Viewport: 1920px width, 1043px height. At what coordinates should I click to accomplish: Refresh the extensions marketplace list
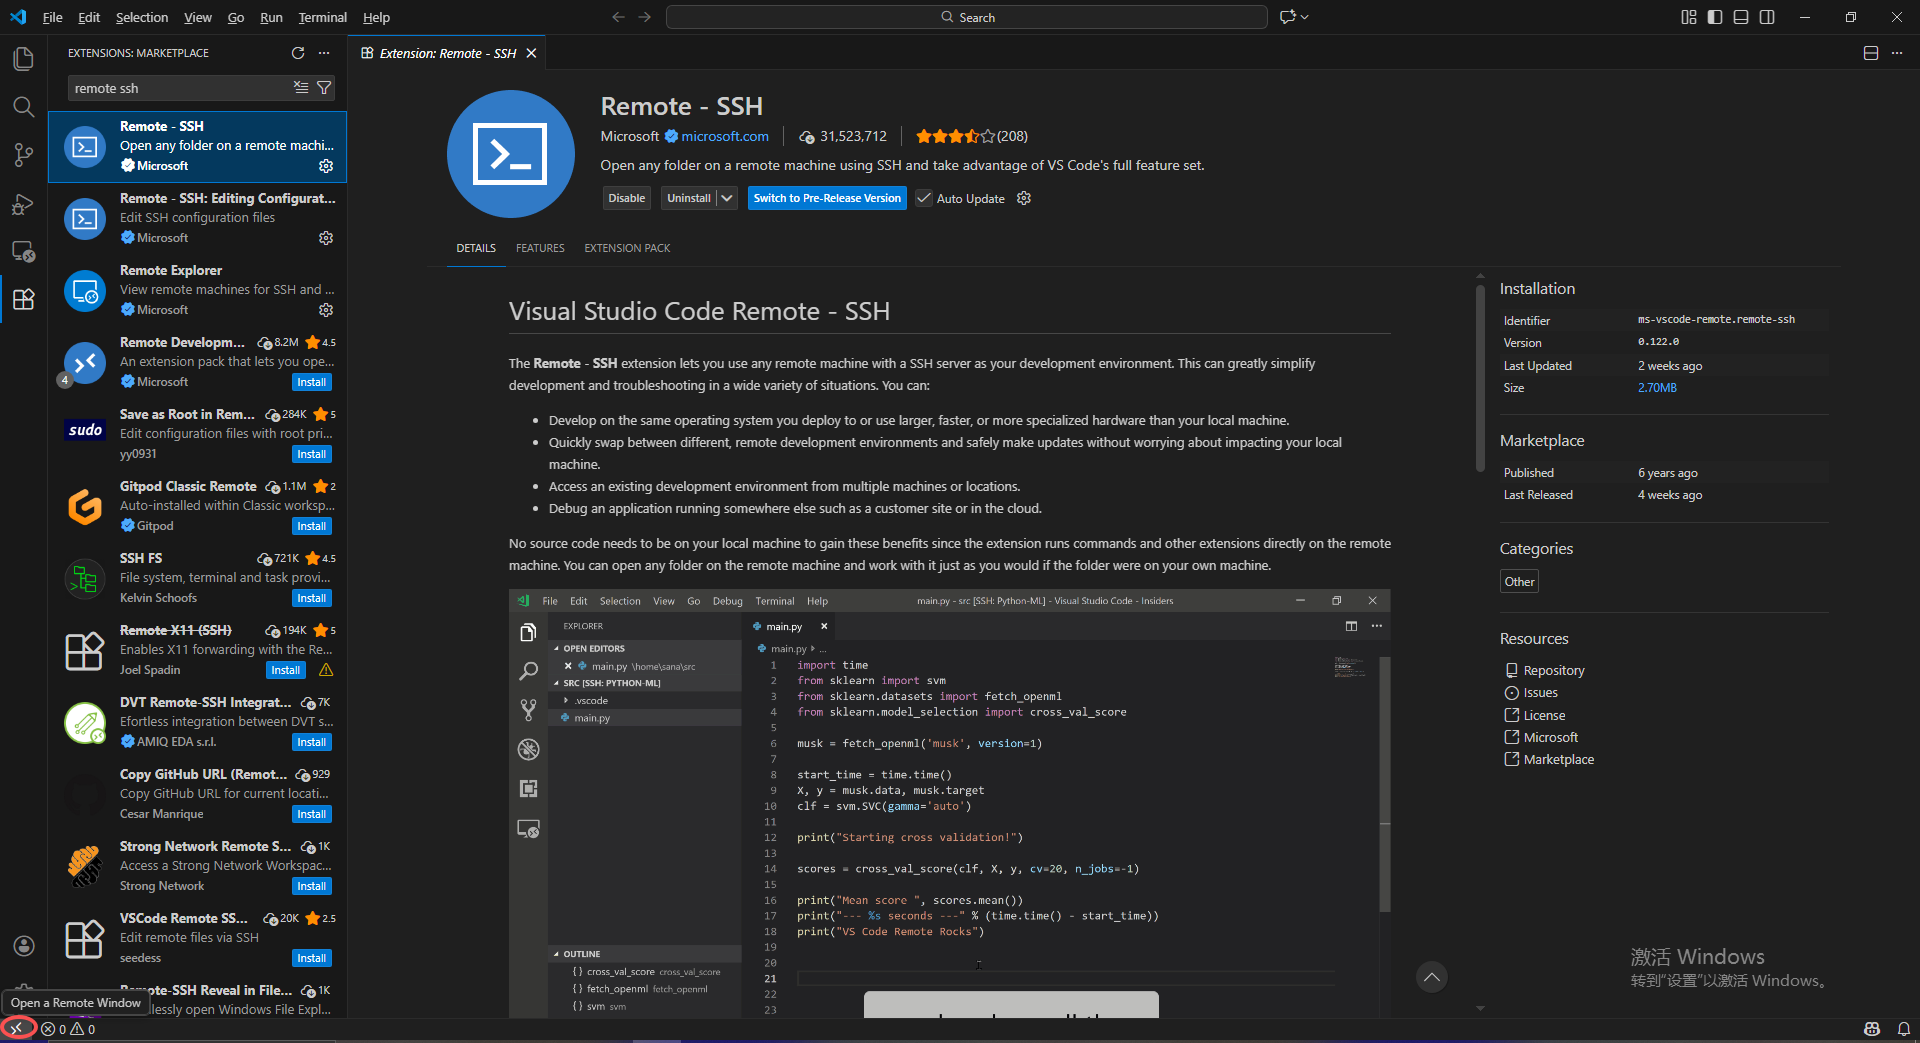(297, 53)
